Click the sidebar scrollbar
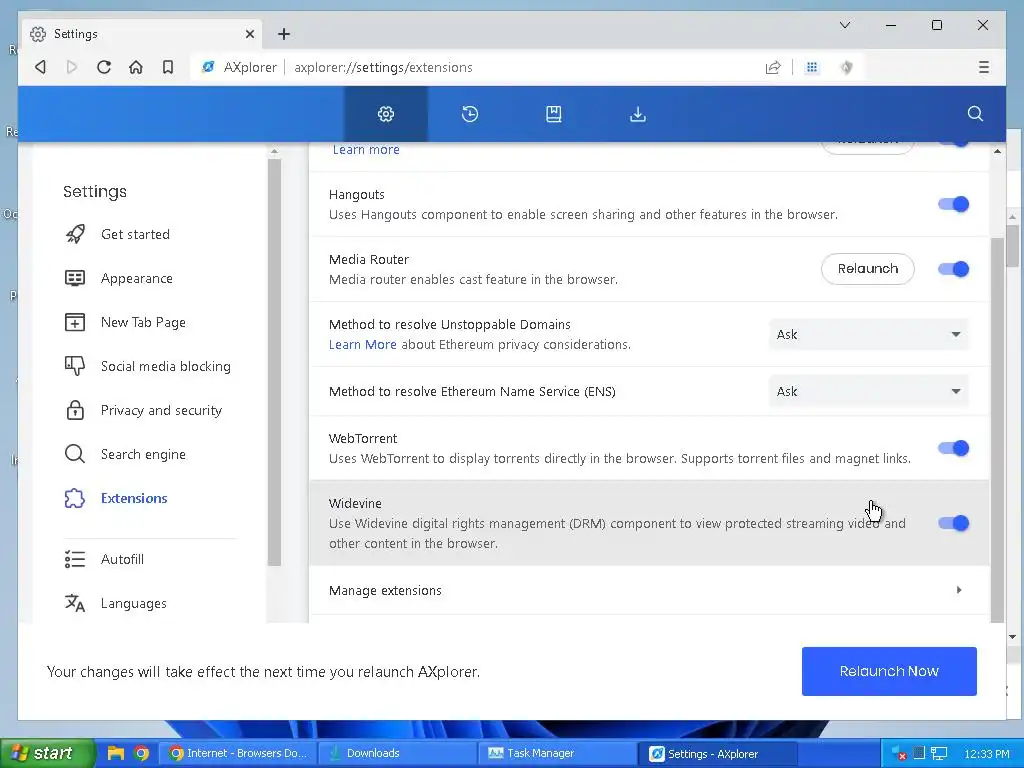Image resolution: width=1024 pixels, height=768 pixels. (x=274, y=362)
